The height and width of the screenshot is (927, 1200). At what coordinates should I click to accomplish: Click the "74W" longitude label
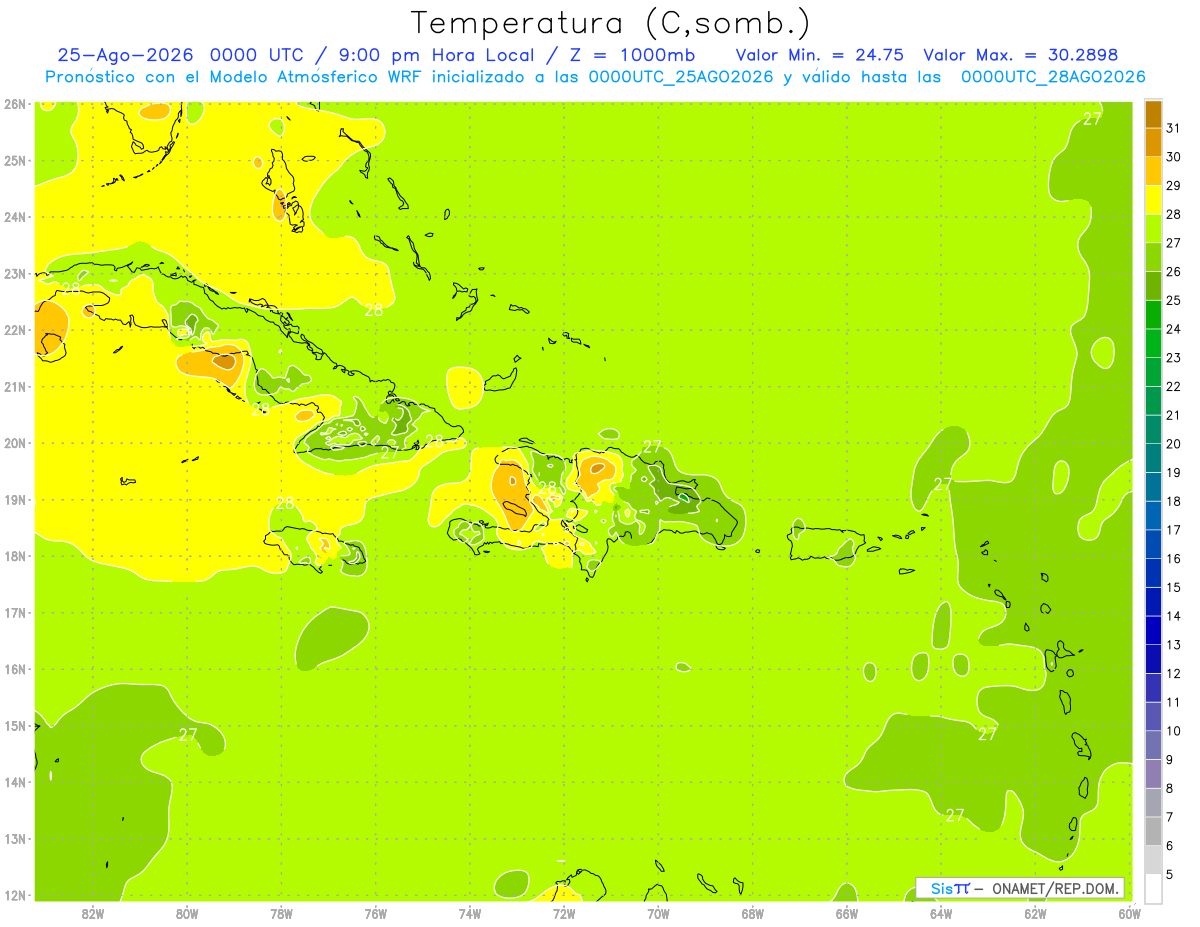point(470,913)
